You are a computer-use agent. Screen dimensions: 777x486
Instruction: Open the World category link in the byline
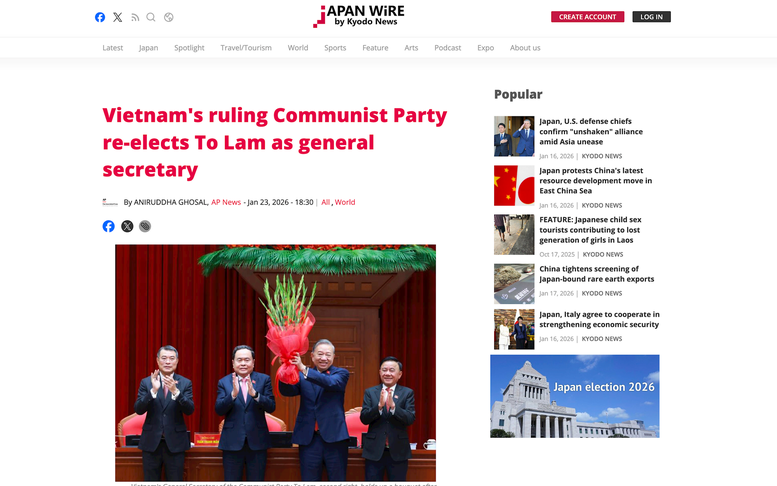(x=345, y=202)
